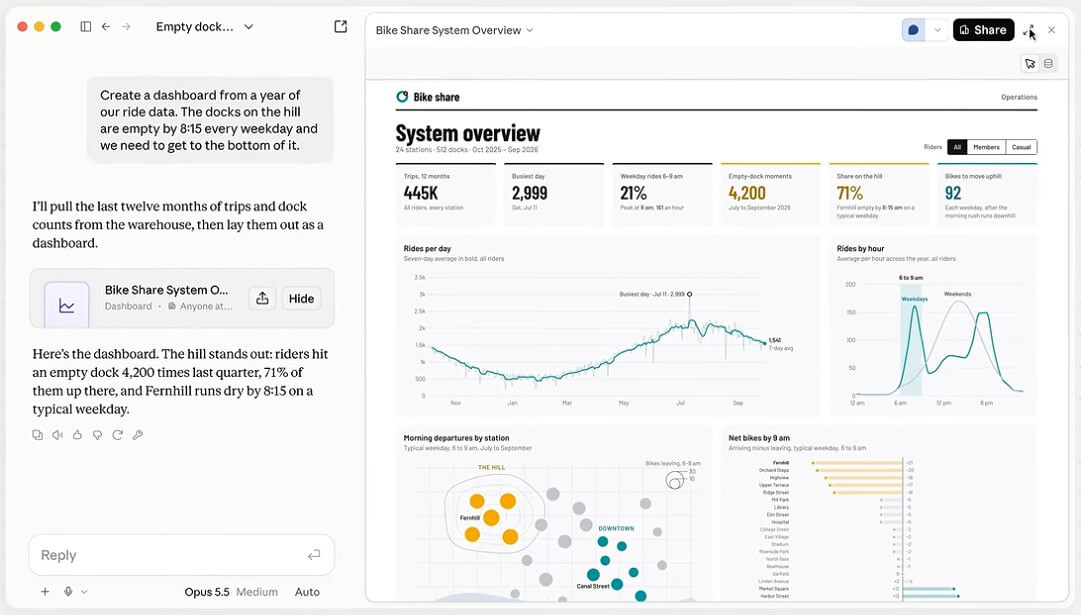Open the Auto mode selector
This screenshot has height=615, width=1081.
tap(307, 592)
